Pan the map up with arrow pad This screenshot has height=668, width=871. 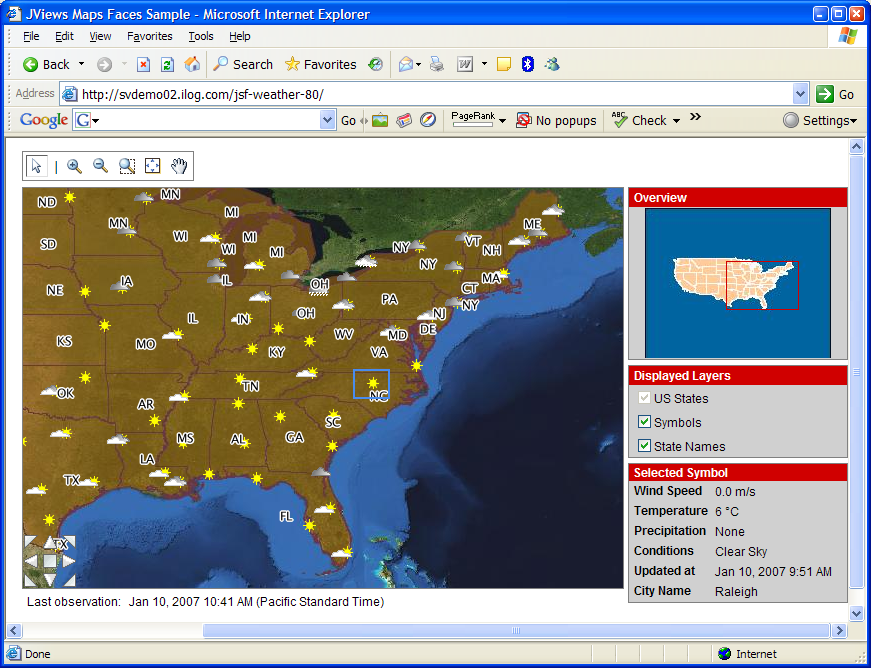(x=50, y=544)
